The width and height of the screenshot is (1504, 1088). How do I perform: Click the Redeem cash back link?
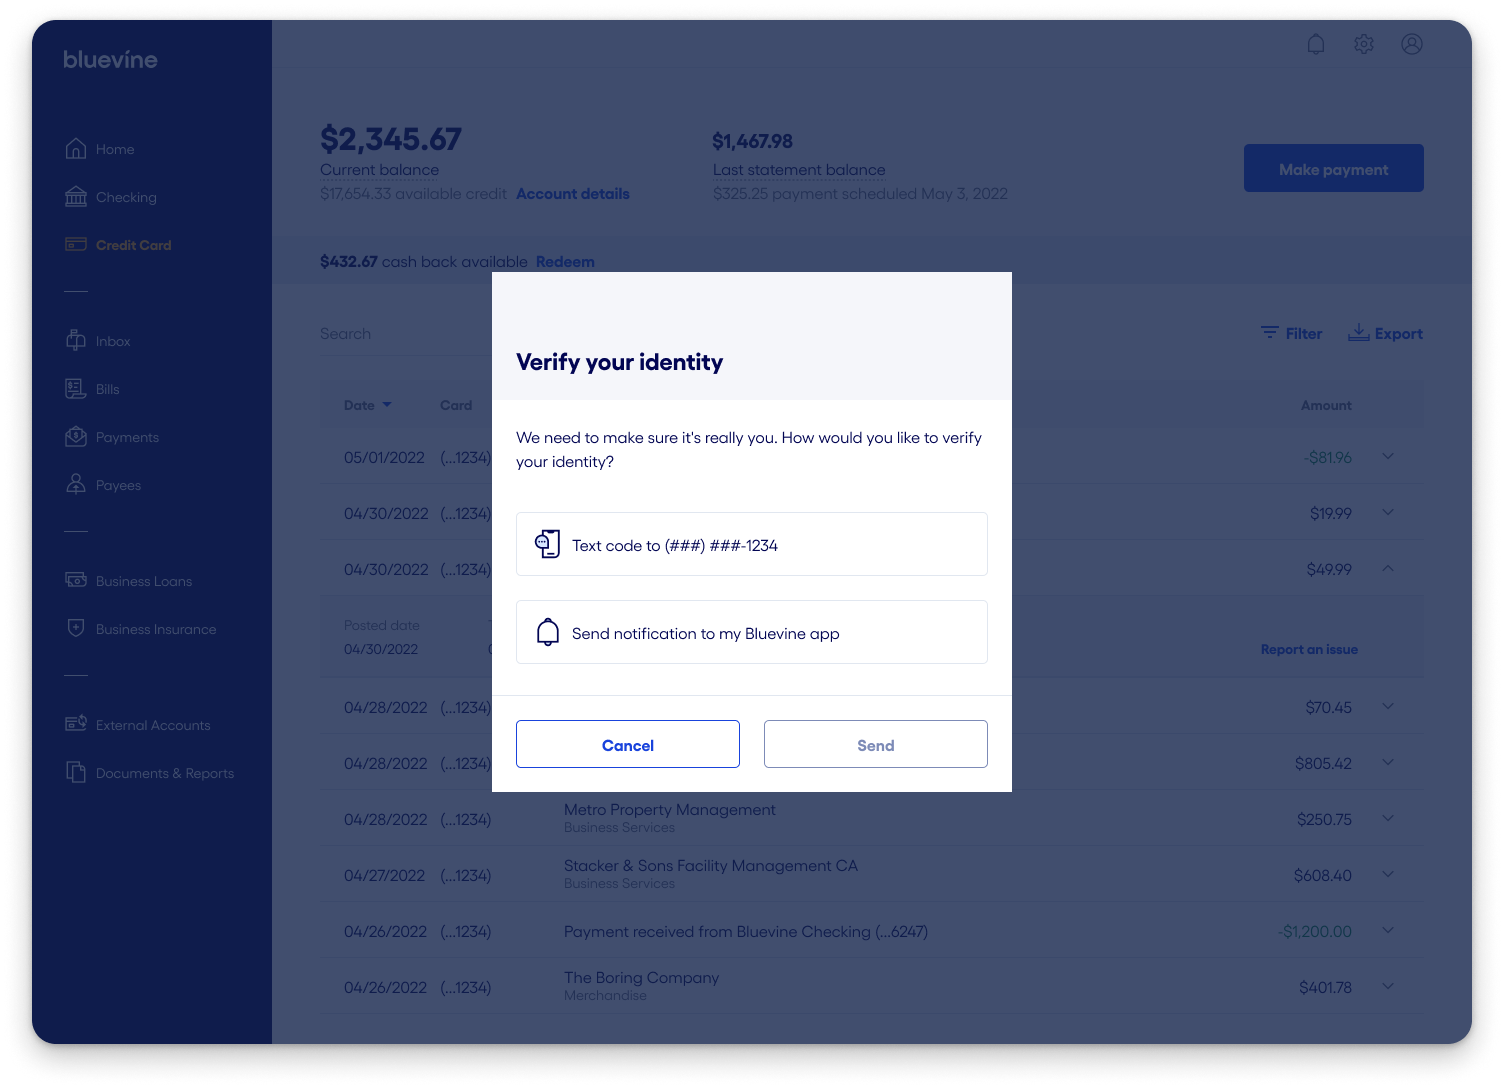(x=565, y=262)
